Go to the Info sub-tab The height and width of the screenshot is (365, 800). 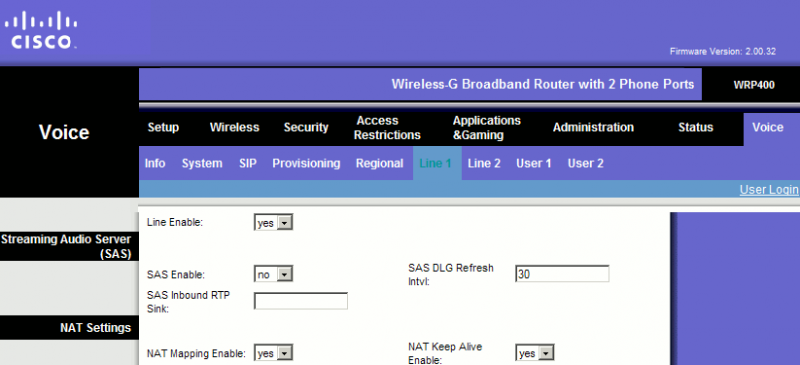pos(155,163)
